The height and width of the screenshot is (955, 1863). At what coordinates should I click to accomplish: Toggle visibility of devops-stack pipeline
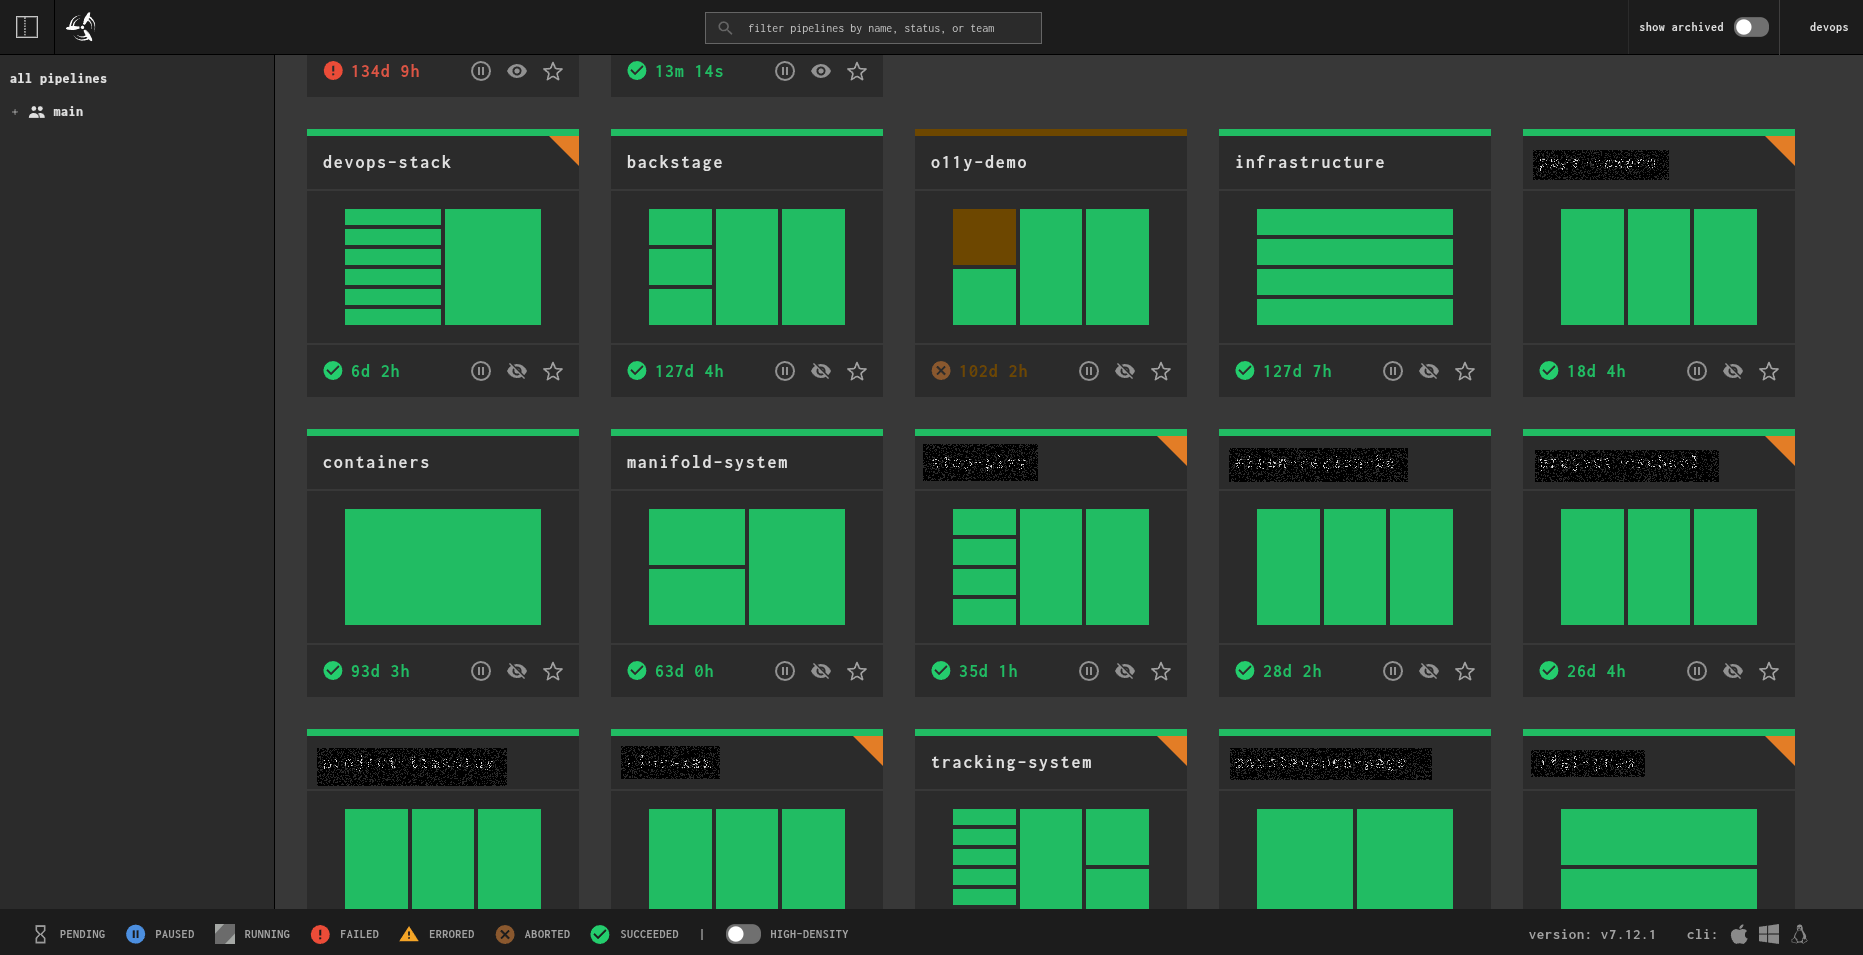coord(517,371)
